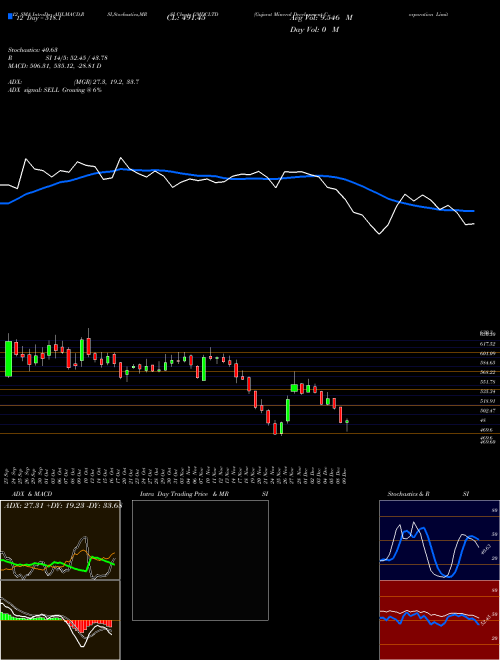Click the Stochastics: 49.63 value
500x660 pixels.
(33, 50)
